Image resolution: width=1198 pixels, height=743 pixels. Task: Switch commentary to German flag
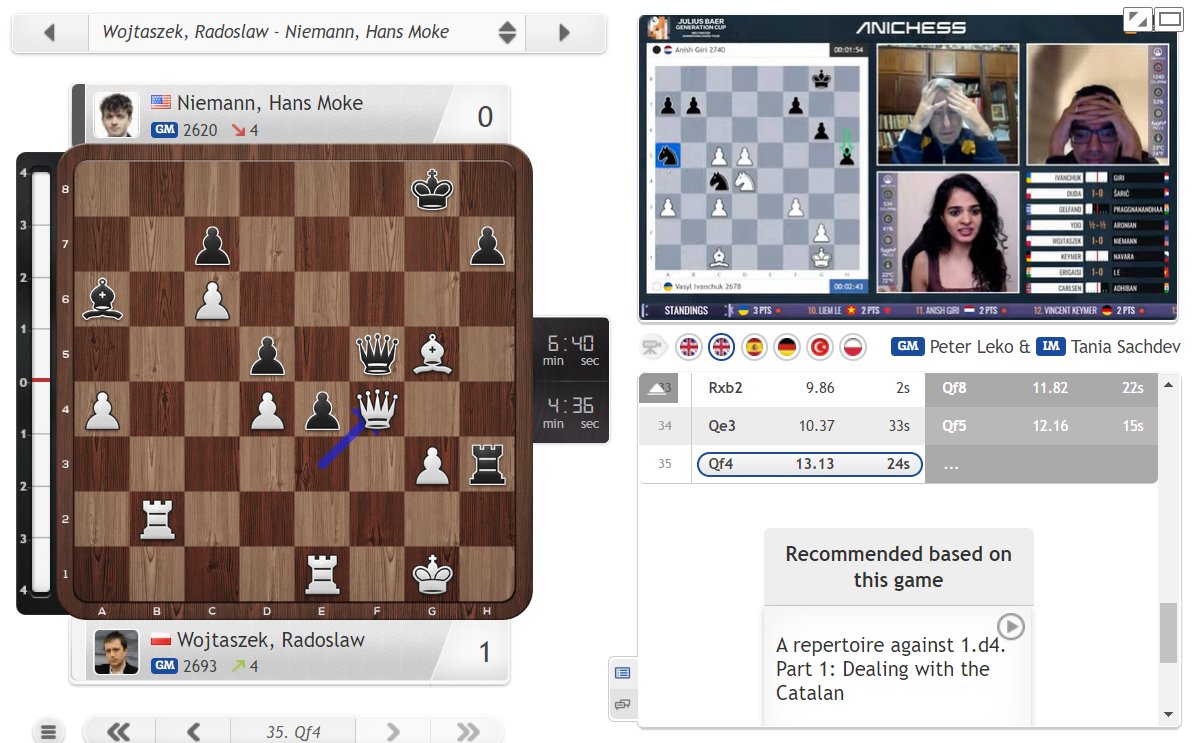click(x=787, y=347)
